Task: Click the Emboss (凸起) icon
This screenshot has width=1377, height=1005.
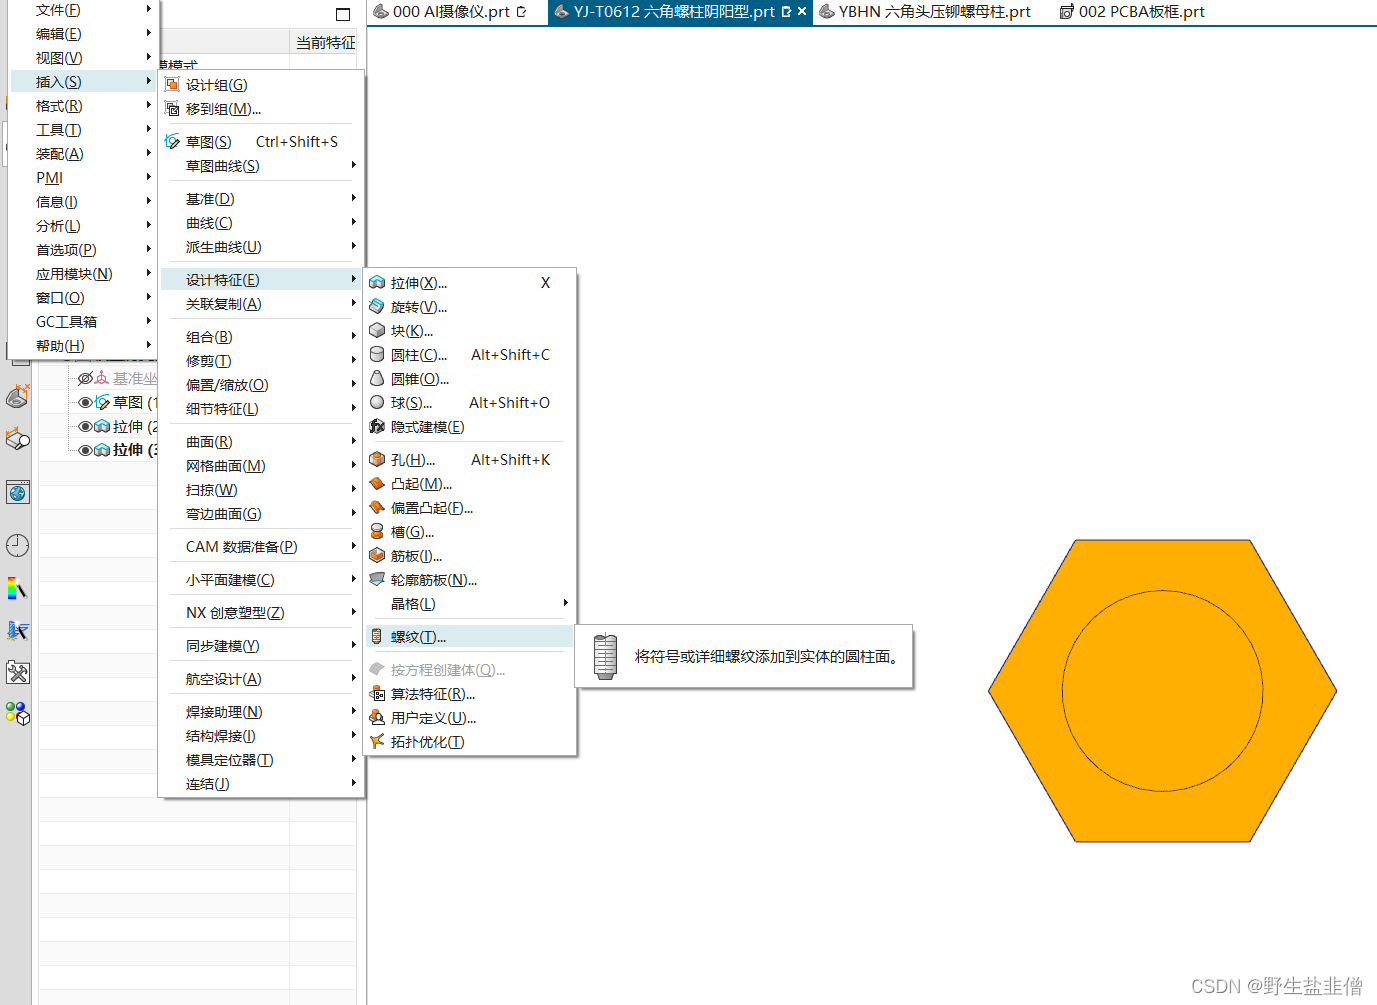Action: [377, 484]
